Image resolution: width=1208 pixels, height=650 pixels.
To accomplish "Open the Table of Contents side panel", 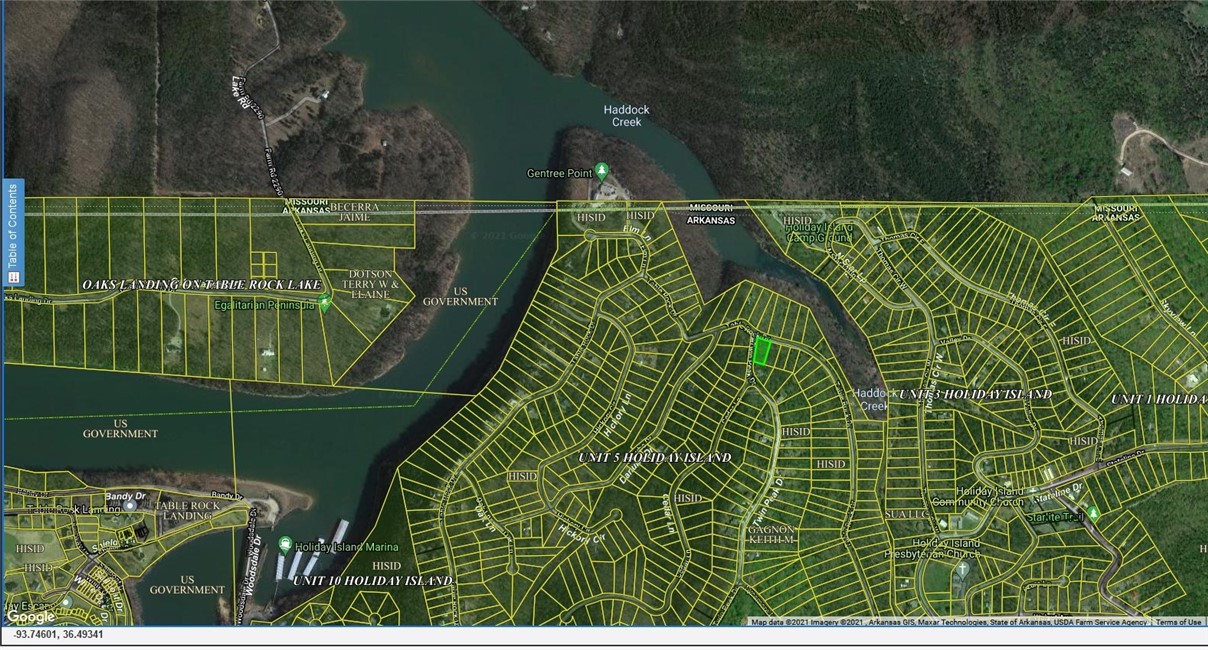I will click(12, 233).
